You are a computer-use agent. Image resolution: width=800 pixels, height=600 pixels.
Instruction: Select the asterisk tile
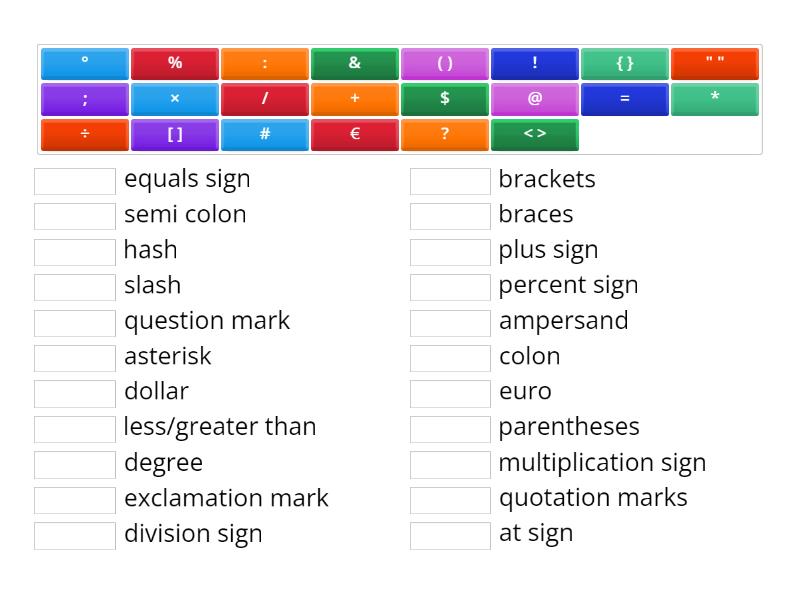pos(715,99)
